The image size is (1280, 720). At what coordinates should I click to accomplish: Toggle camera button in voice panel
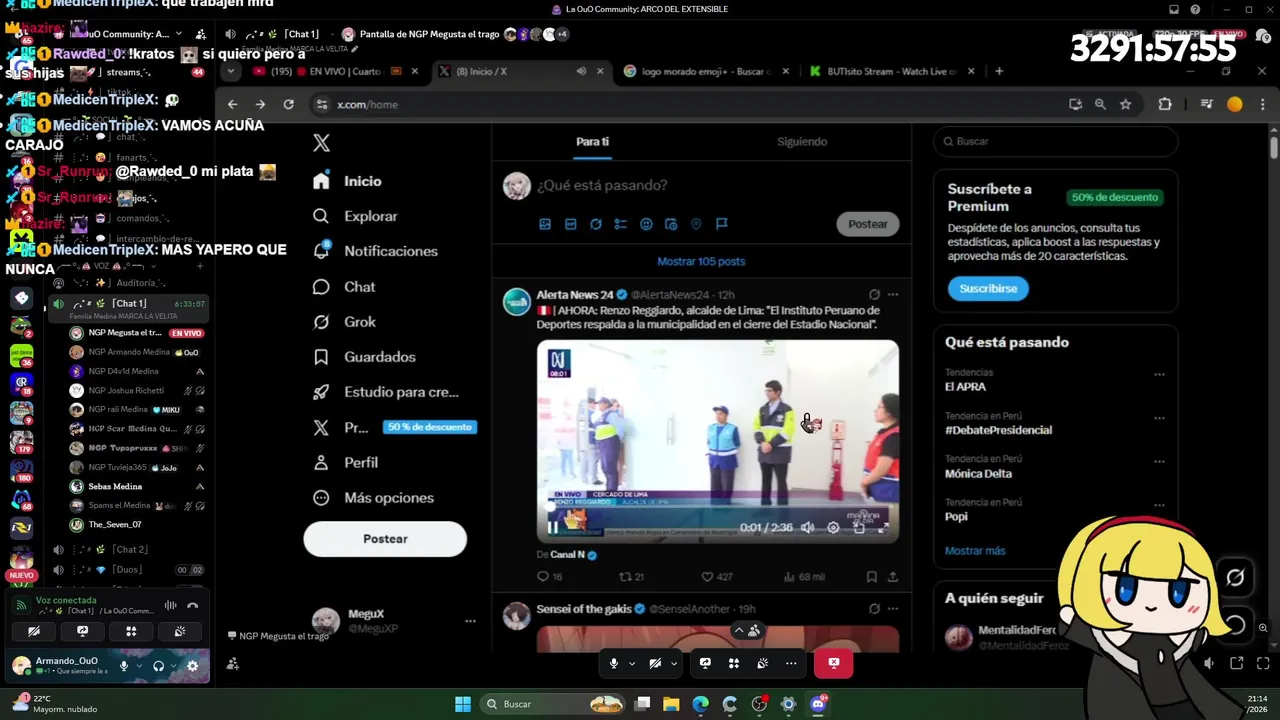point(34,631)
